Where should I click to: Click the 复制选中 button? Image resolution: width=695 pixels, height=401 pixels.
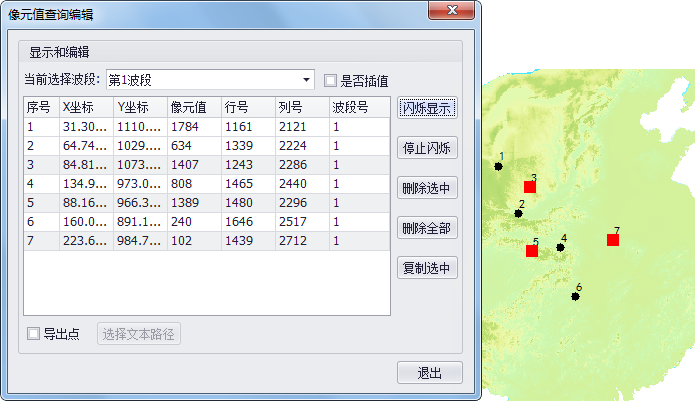pyautogui.click(x=427, y=268)
